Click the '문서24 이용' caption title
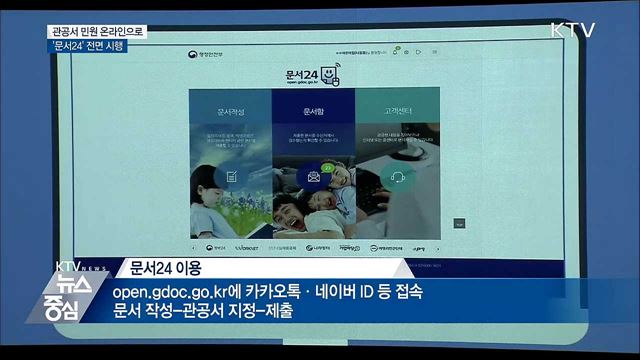This screenshot has height=360, width=640. pos(166,268)
